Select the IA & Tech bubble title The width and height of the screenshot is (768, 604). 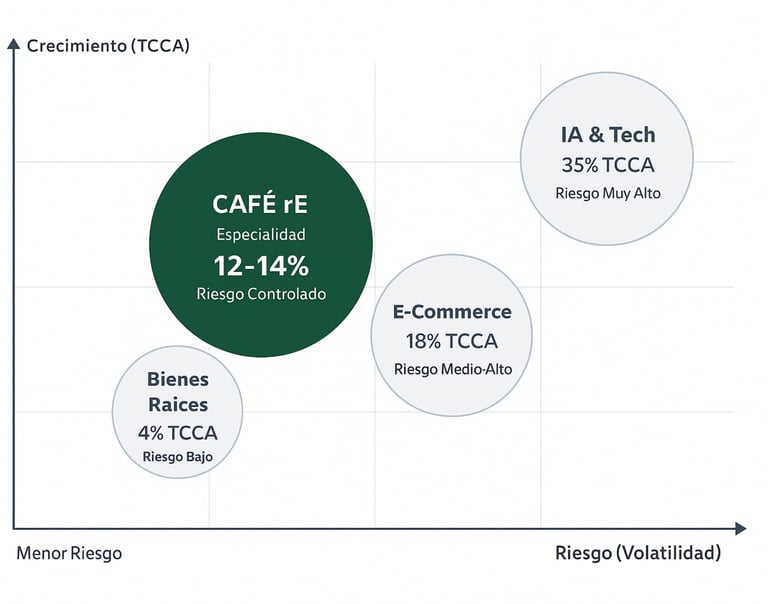click(x=608, y=135)
